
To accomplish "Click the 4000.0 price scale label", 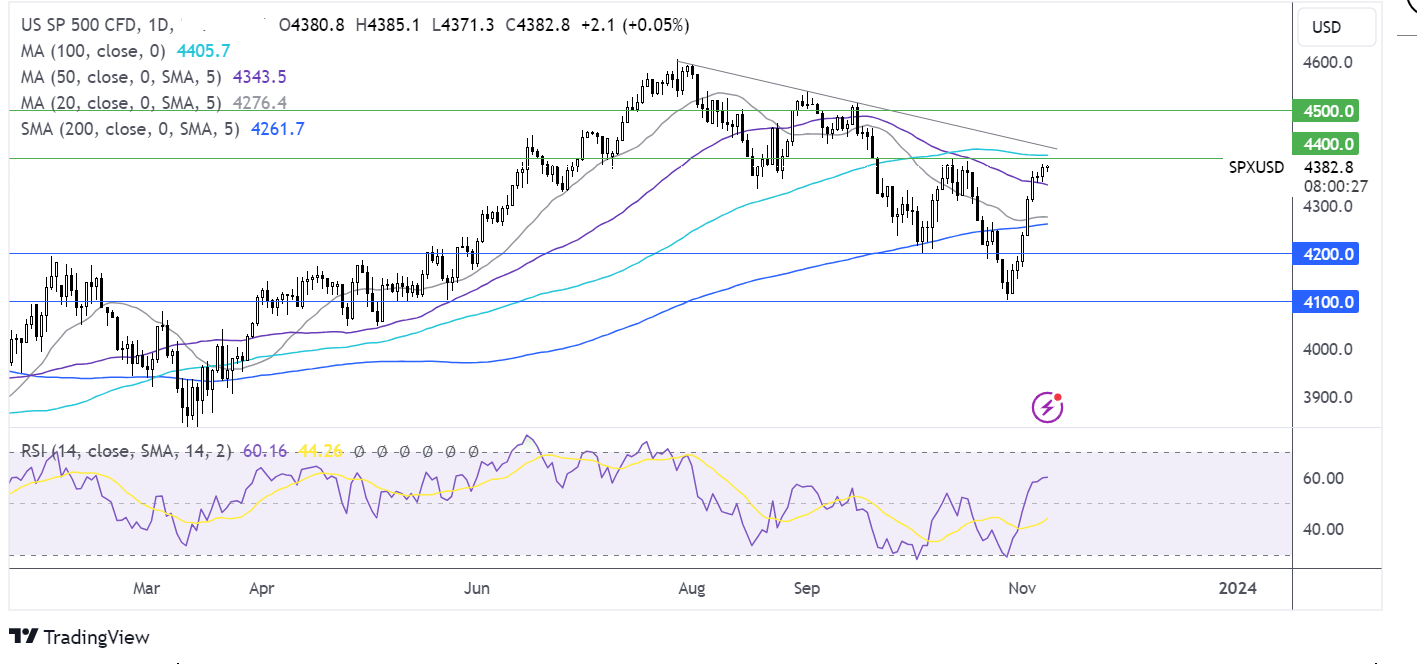I will [1329, 349].
